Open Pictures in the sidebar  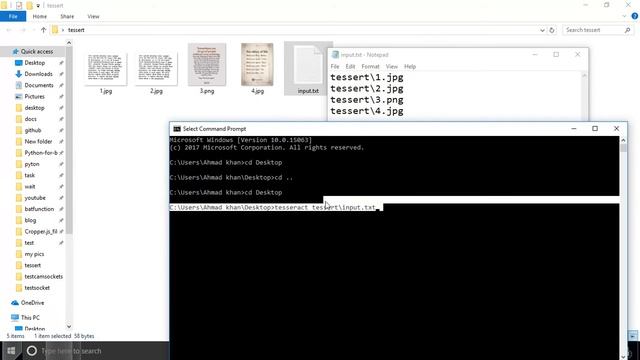pyautogui.click(x=34, y=97)
